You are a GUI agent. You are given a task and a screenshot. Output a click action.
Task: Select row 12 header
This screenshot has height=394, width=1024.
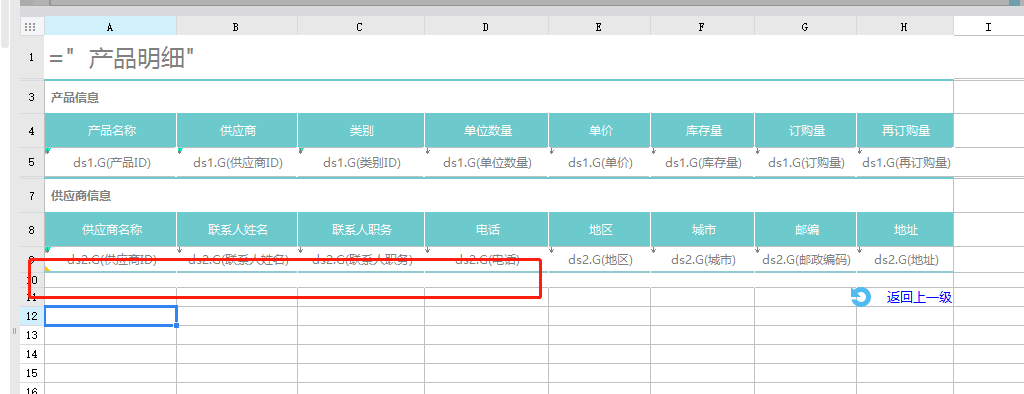31,316
